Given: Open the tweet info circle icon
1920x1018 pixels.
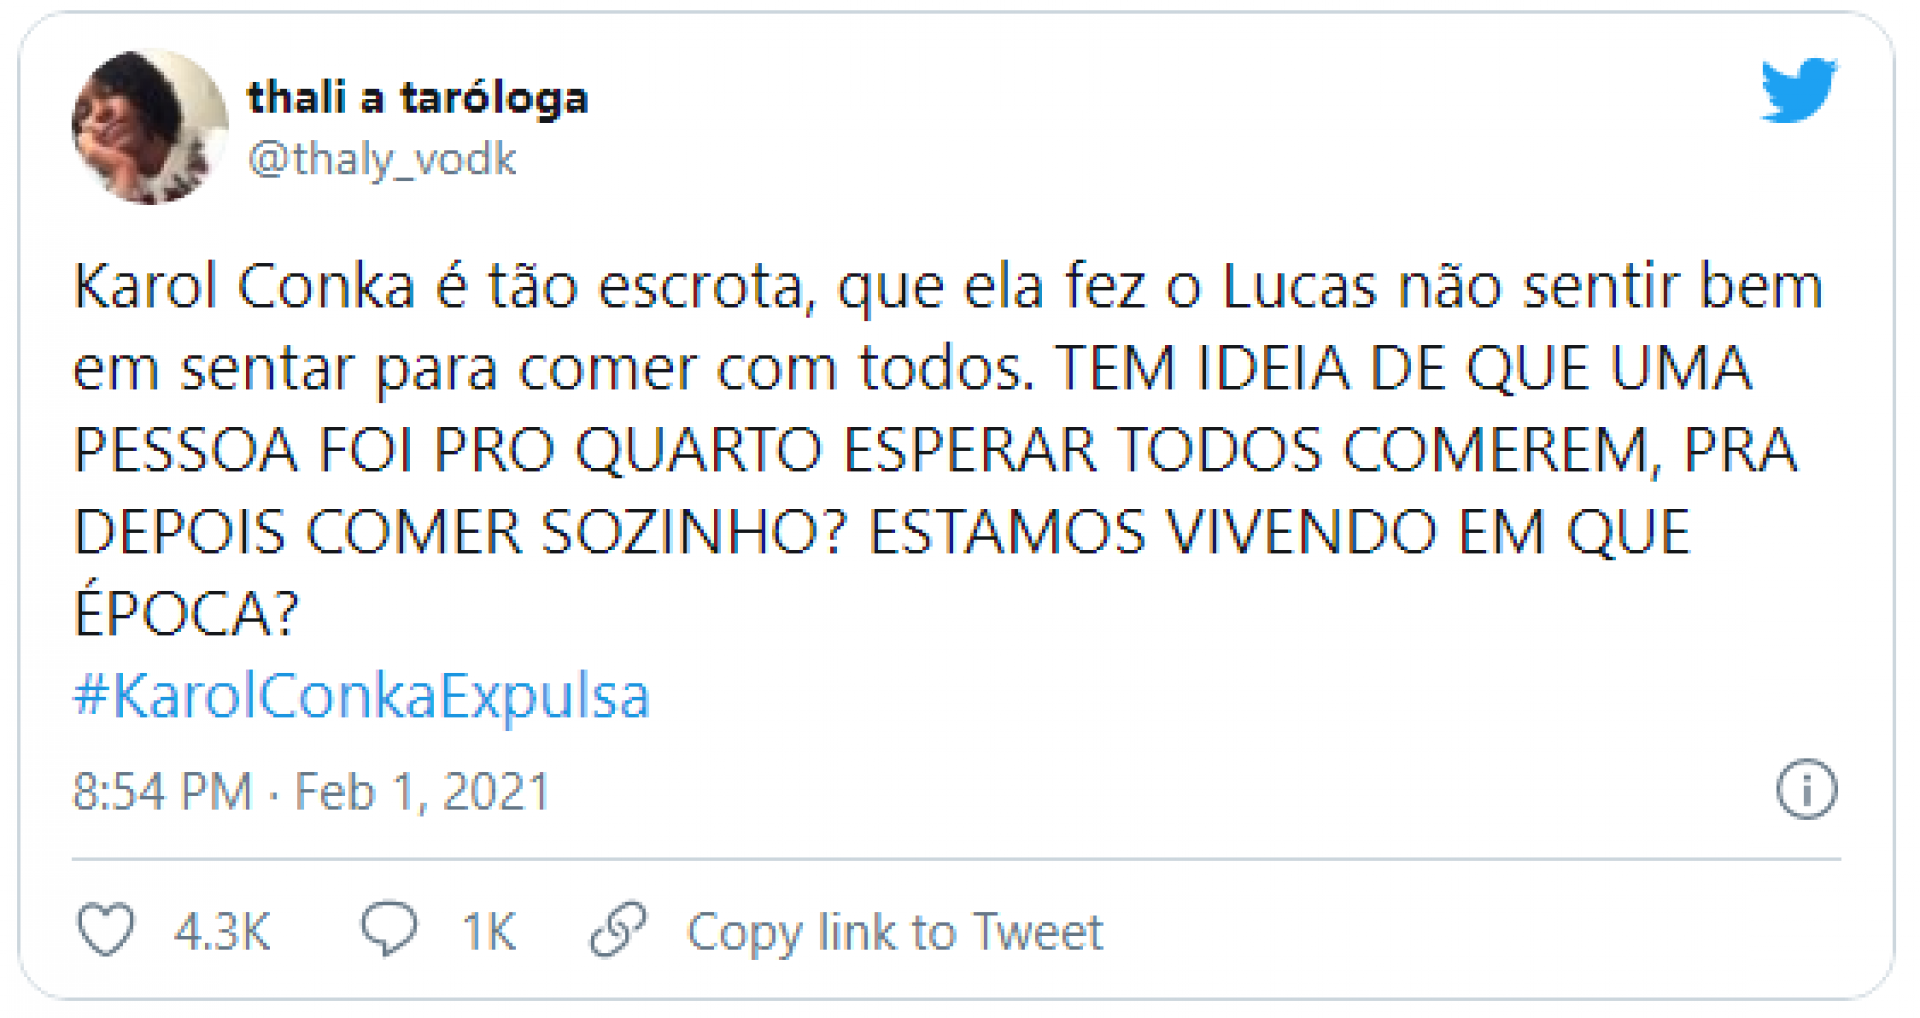Looking at the screenshot, I should [1806, 790].
